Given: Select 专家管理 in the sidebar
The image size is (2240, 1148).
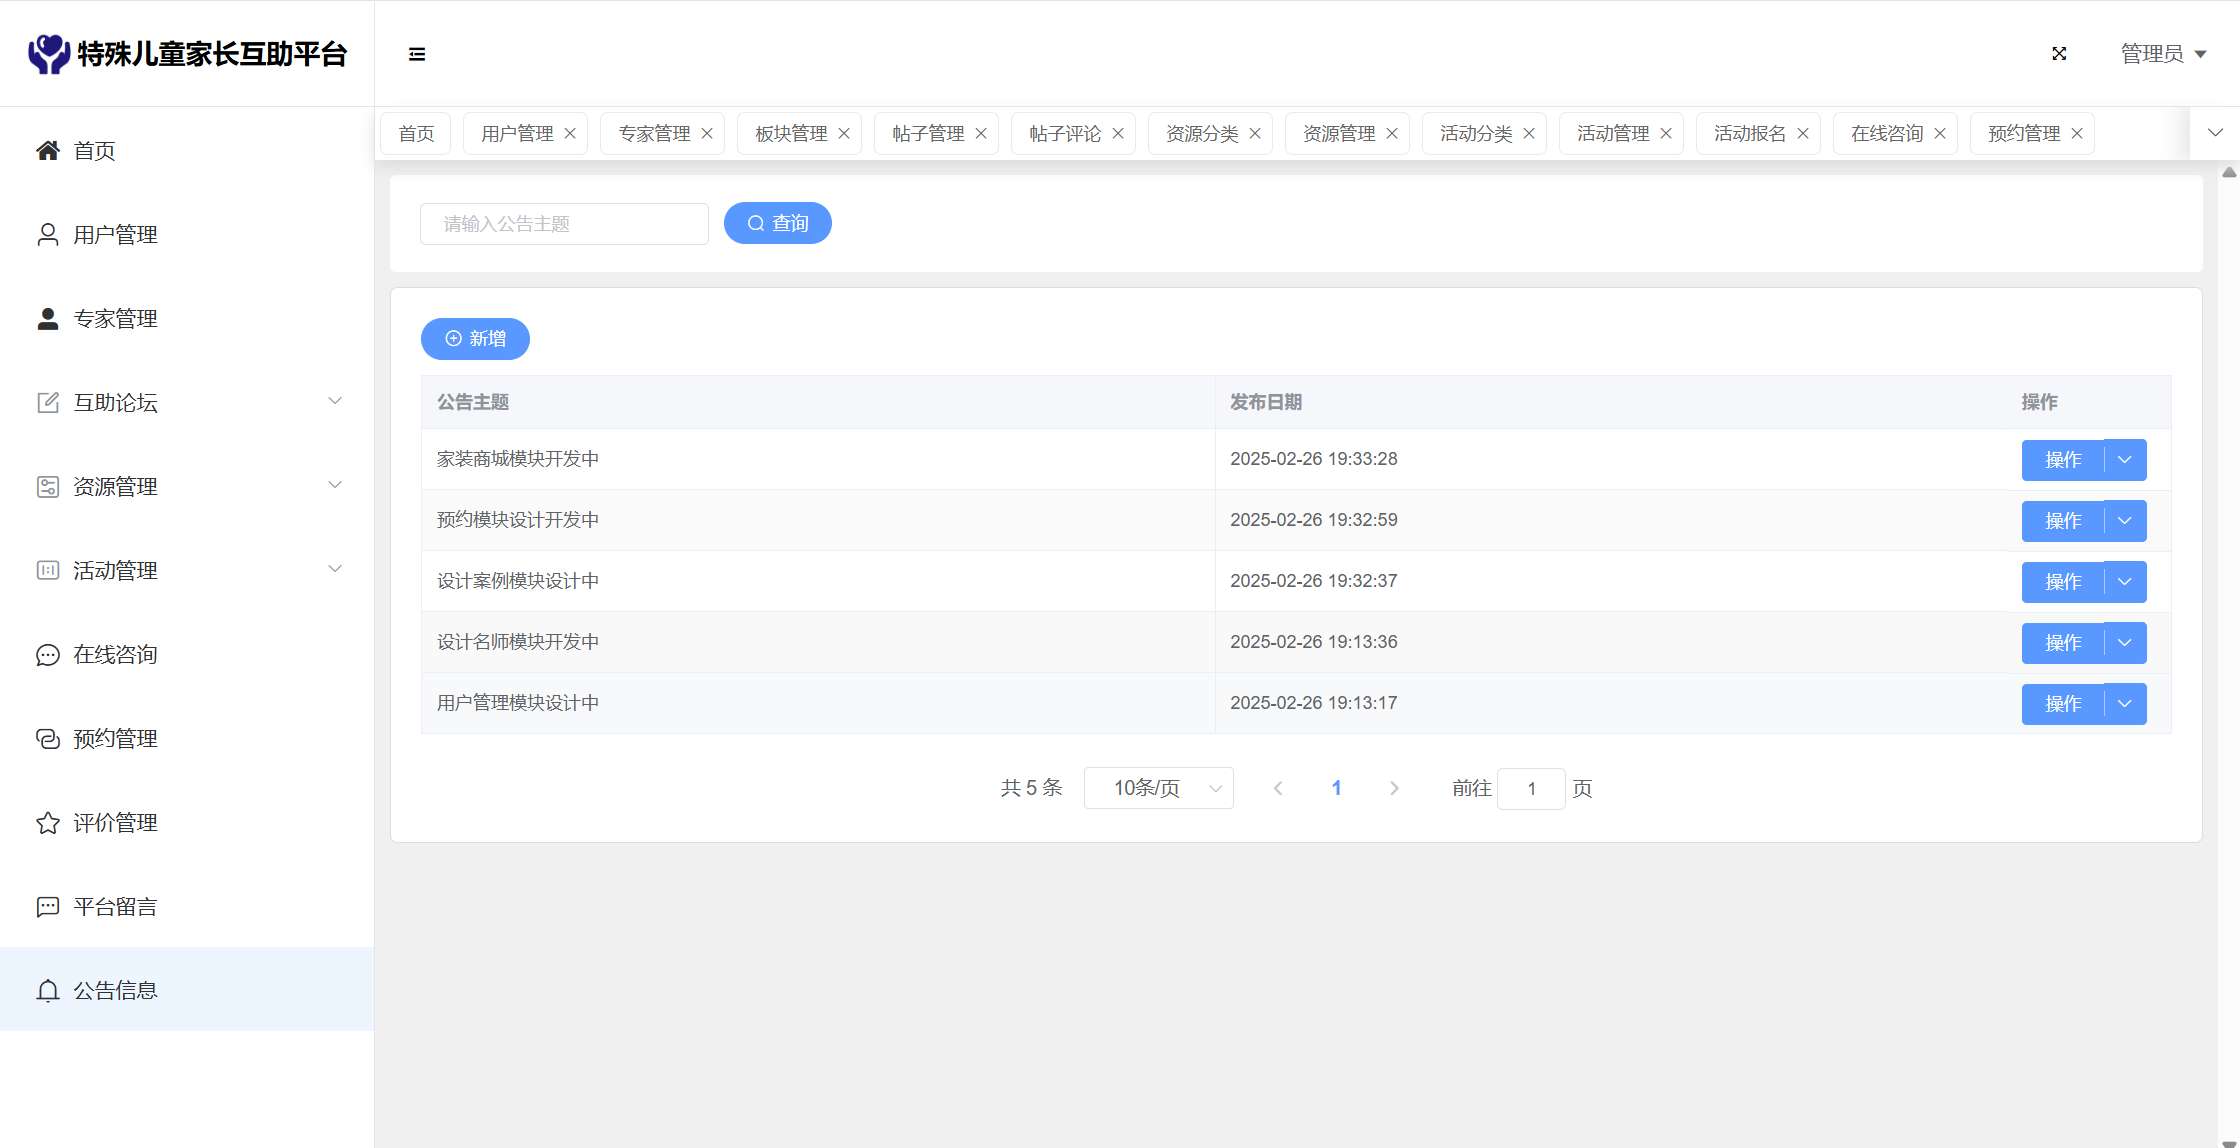Looking at the screenshot, I should [x=114, y=319].
